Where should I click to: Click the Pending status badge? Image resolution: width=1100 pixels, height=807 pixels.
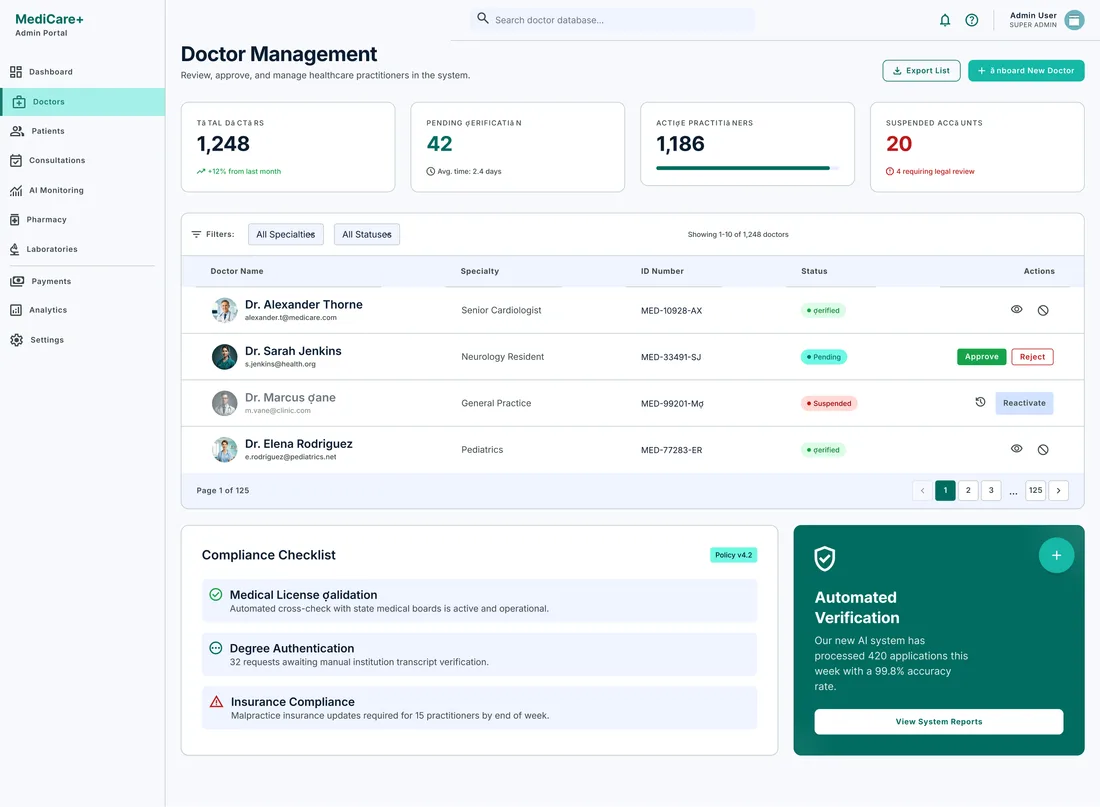pyautogui.click(x=824, y=357)
